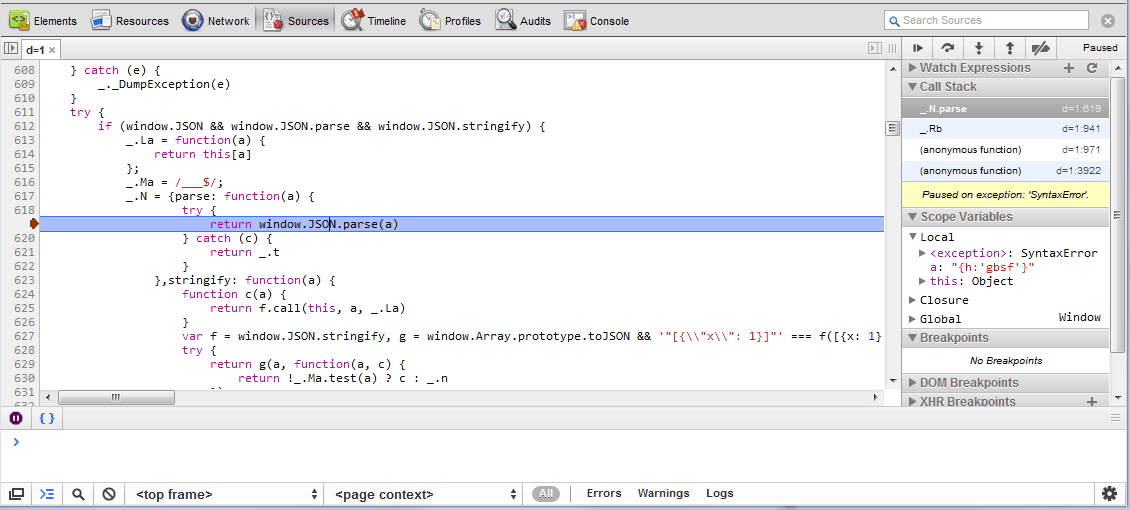Add a watch expression
This screenshot has width=1130, height=510.
pos(1068,68)
